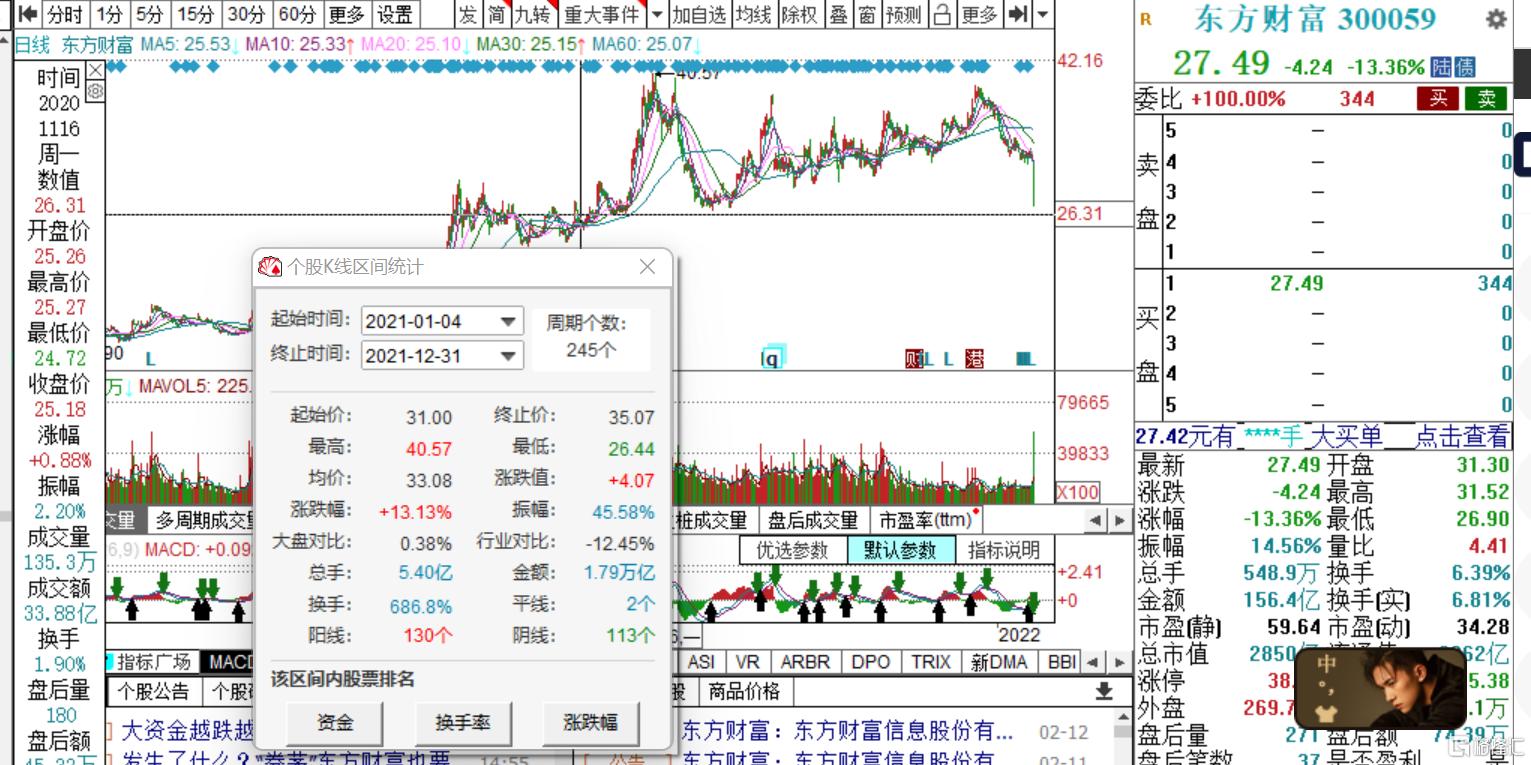Switch to 优选参数 parameter mode

pos(793,551)
